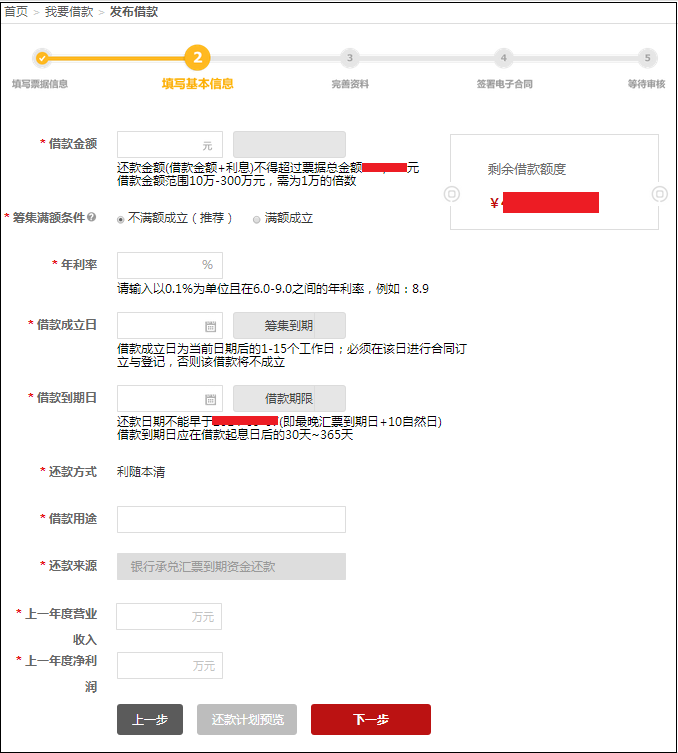This screenshot has height=753, width=678.
Task: Click help icon next to 筹集满额条件
Action: click(x=92, y=217)
